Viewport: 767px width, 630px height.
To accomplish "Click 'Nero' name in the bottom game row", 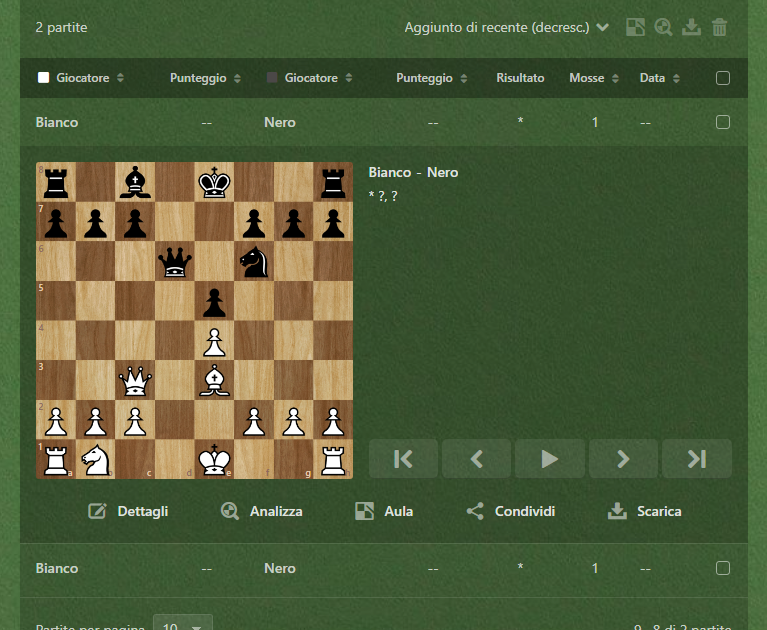I will tap(280, 568).
